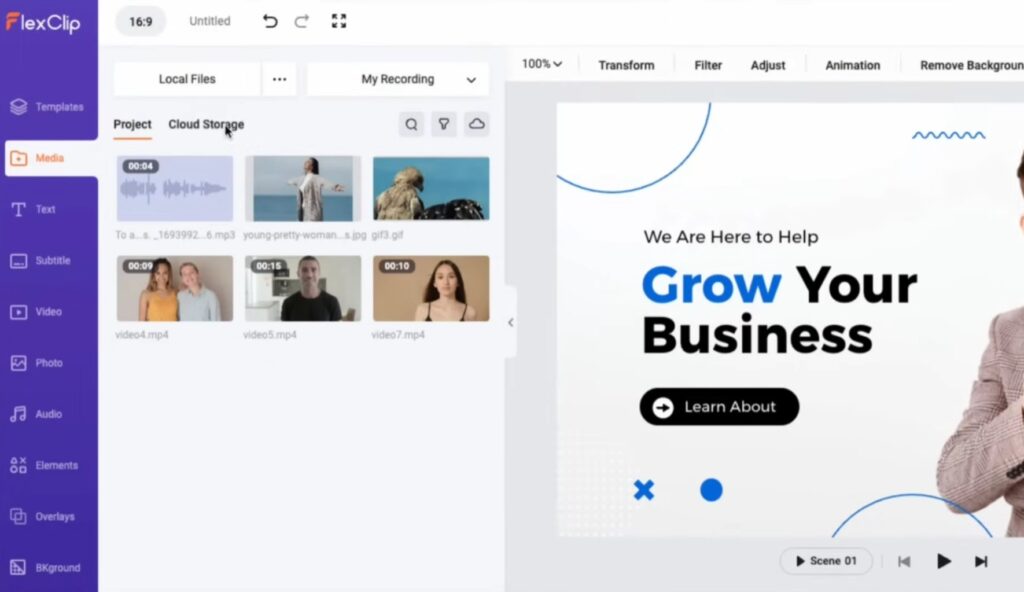Search the project media library
Viewport: 1024px width, 592px height.
411,124
